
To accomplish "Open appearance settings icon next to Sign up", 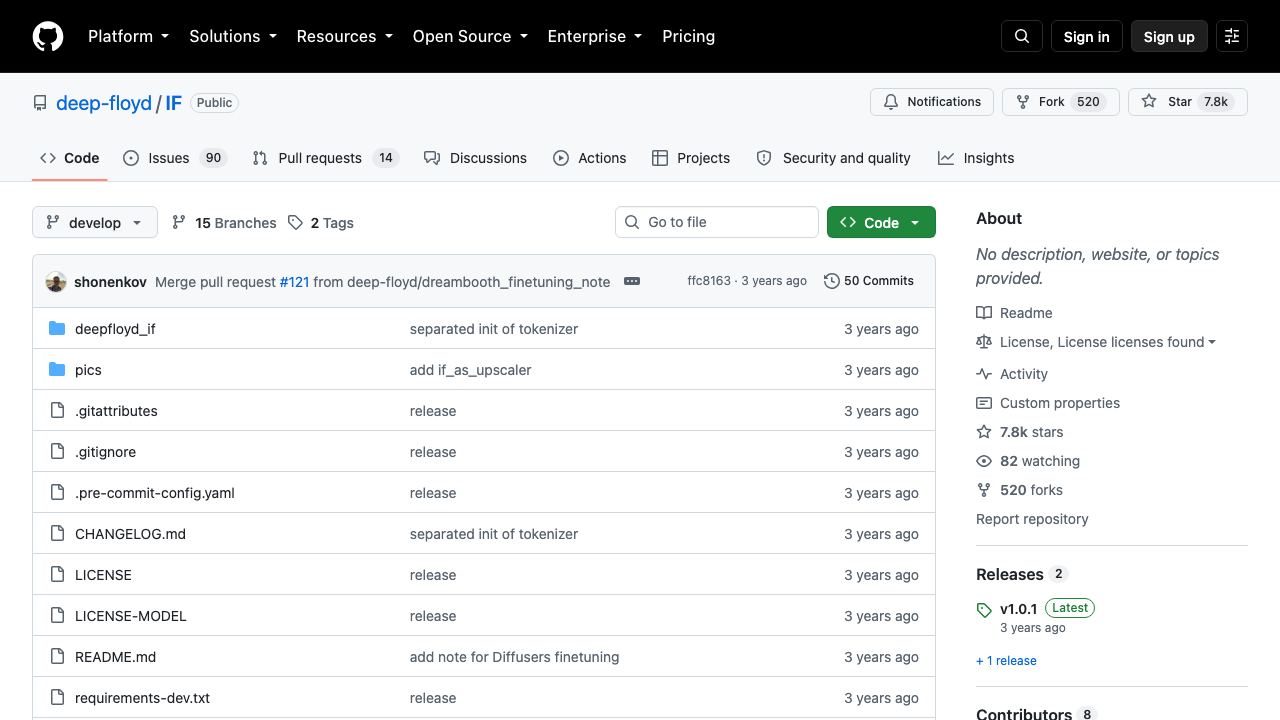I will [x=1232, y=36].
